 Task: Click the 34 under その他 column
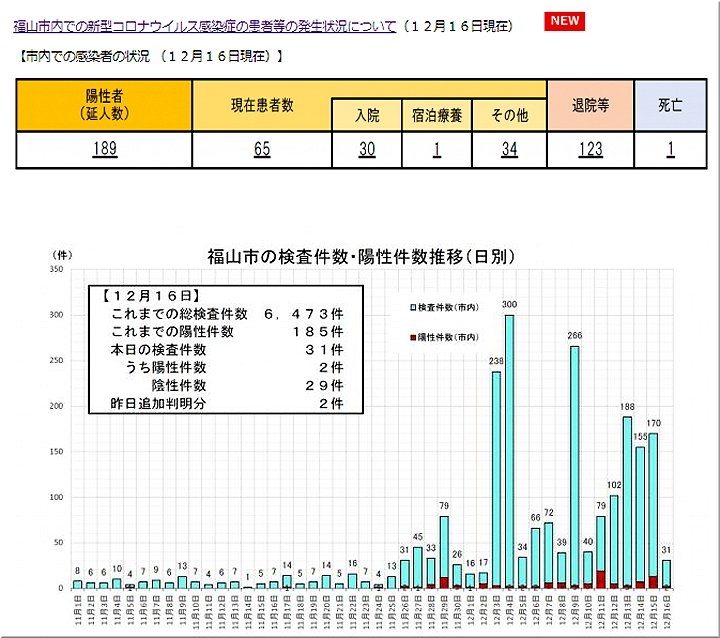click(x=509, y=150)
